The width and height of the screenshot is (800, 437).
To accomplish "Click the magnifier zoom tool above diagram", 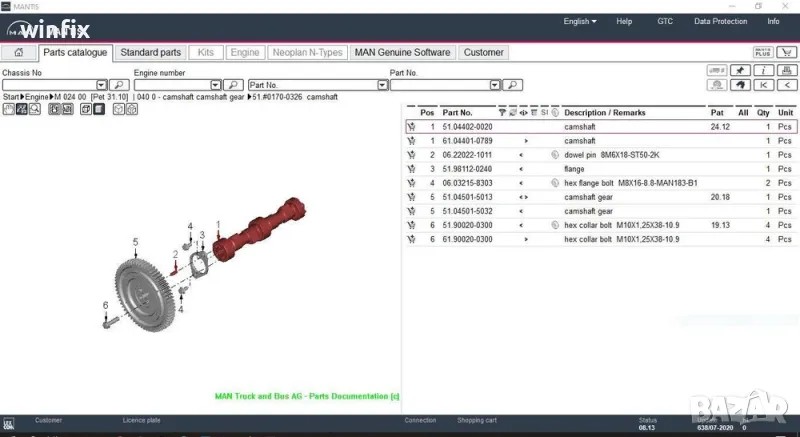I will pyautogui.click(x=35, y=109).
